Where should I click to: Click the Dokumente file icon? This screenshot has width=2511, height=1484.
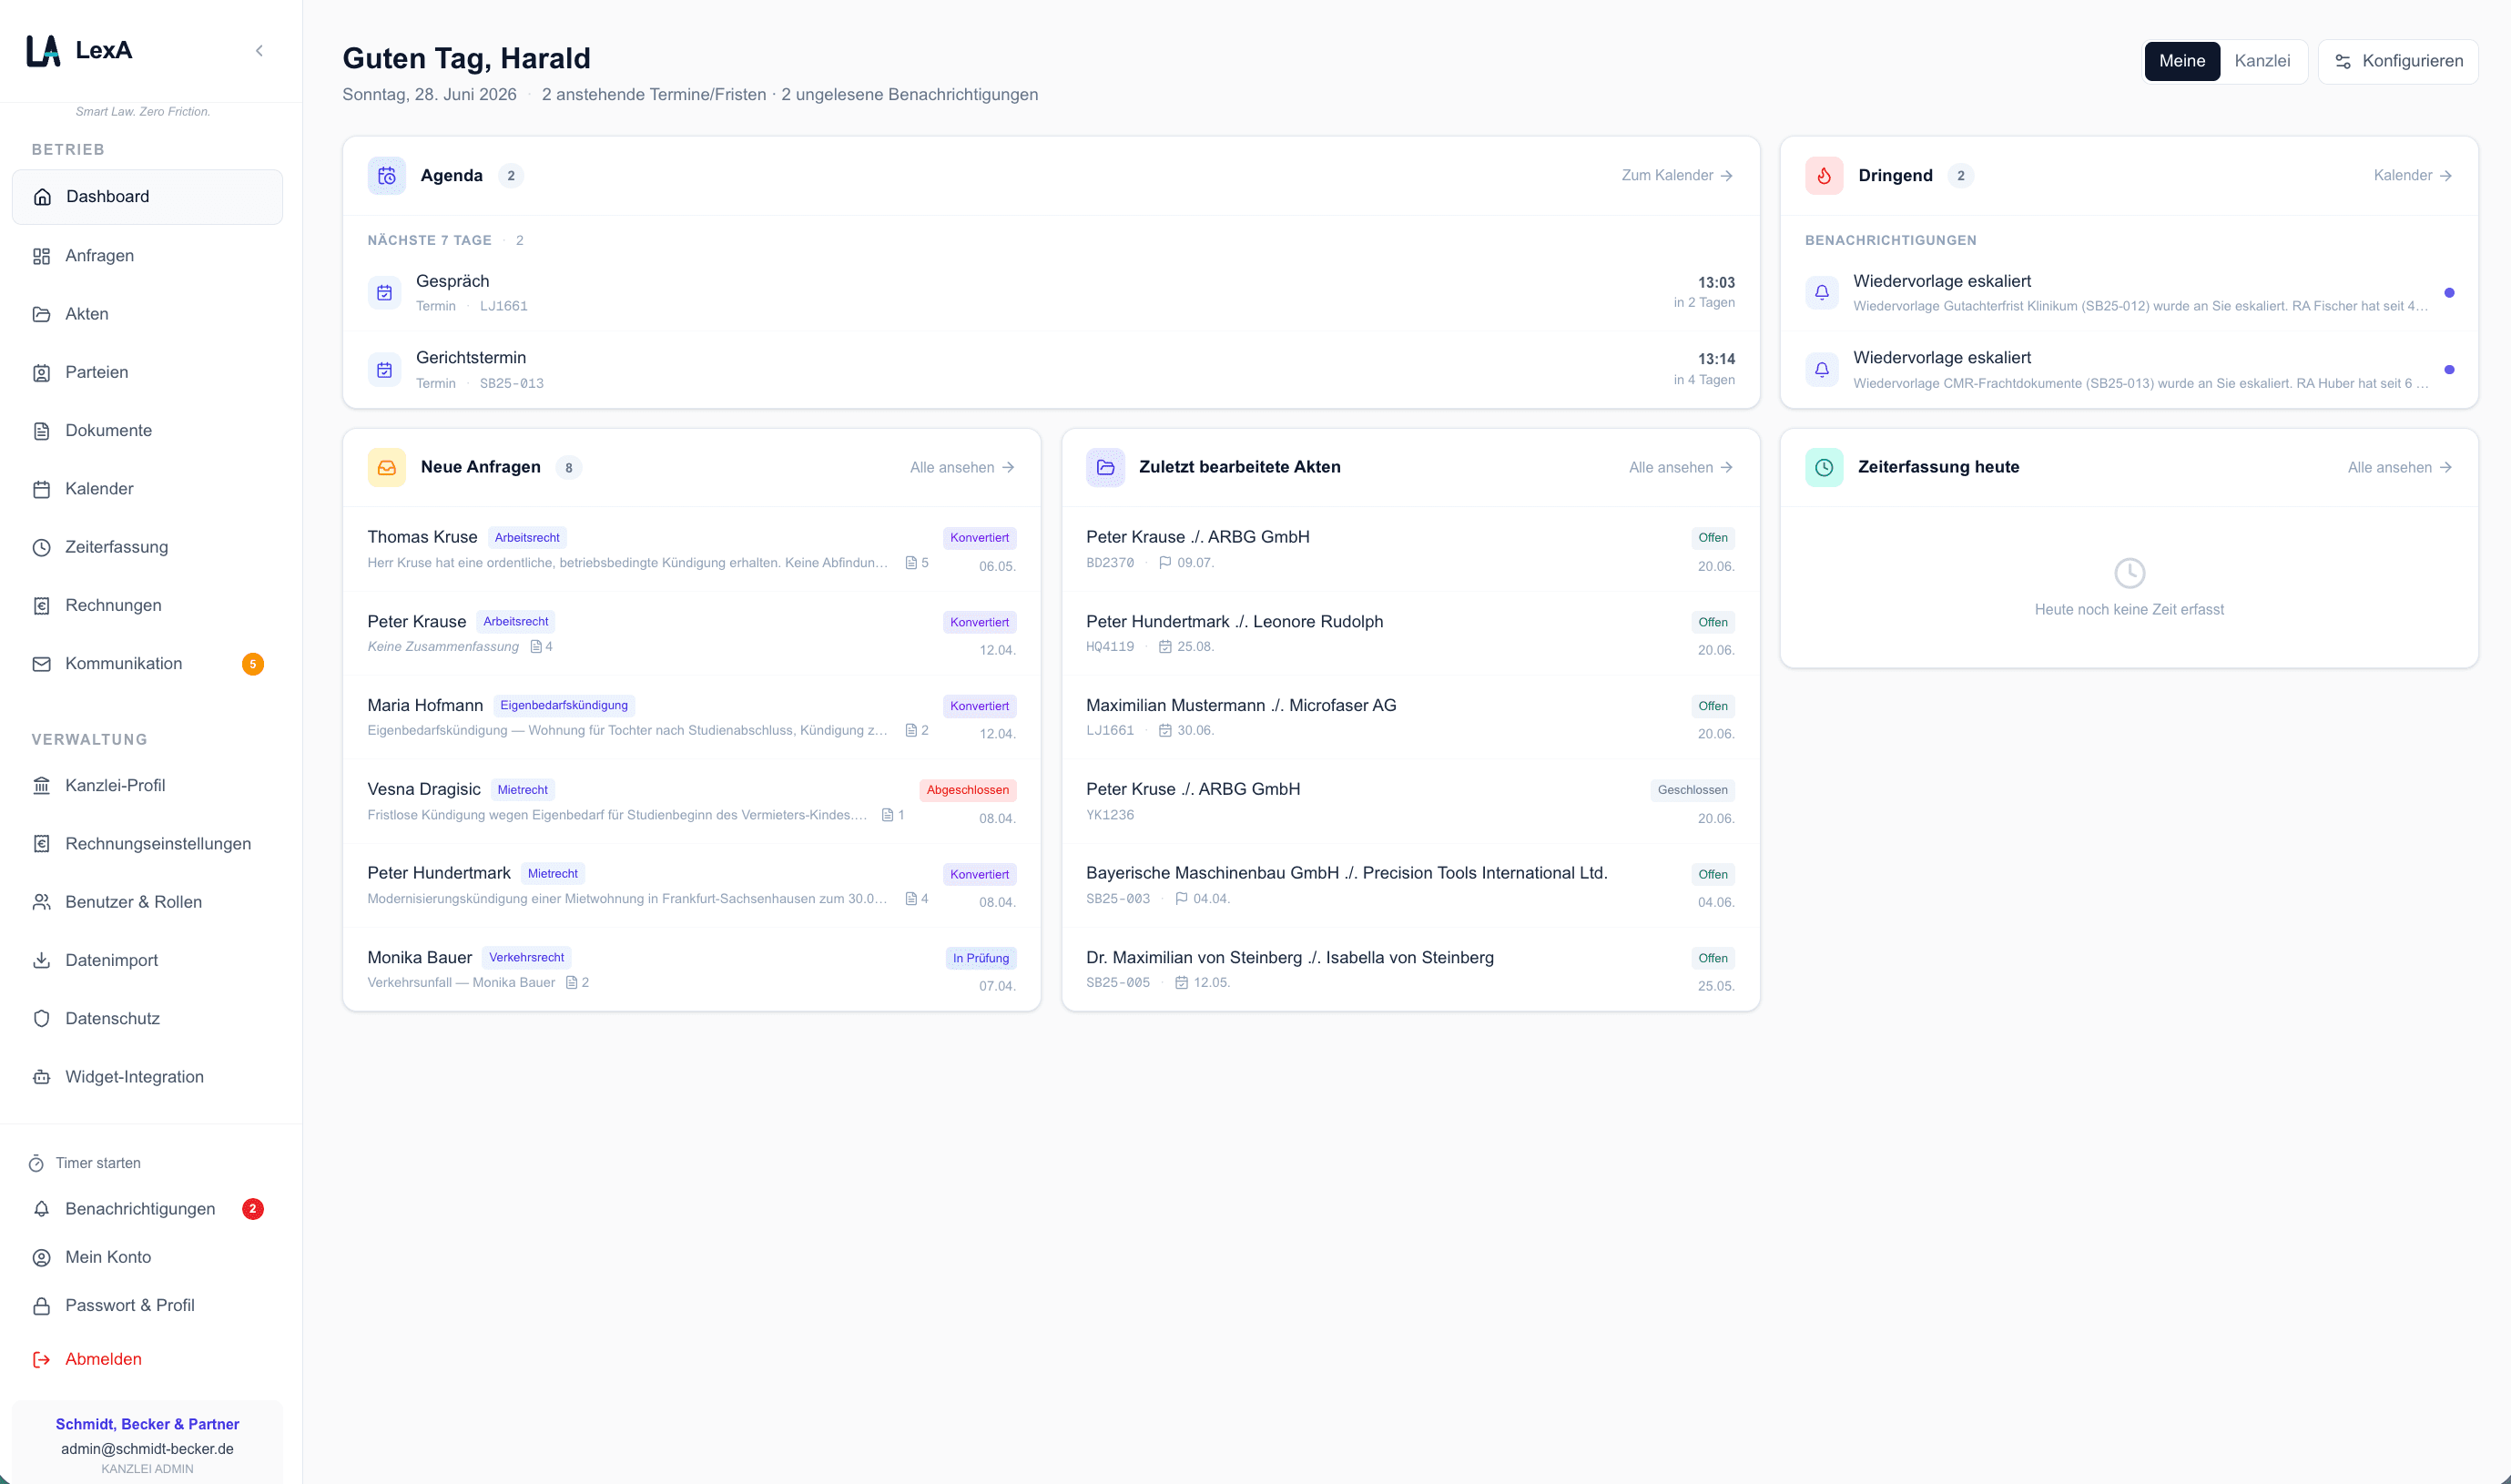41,431
